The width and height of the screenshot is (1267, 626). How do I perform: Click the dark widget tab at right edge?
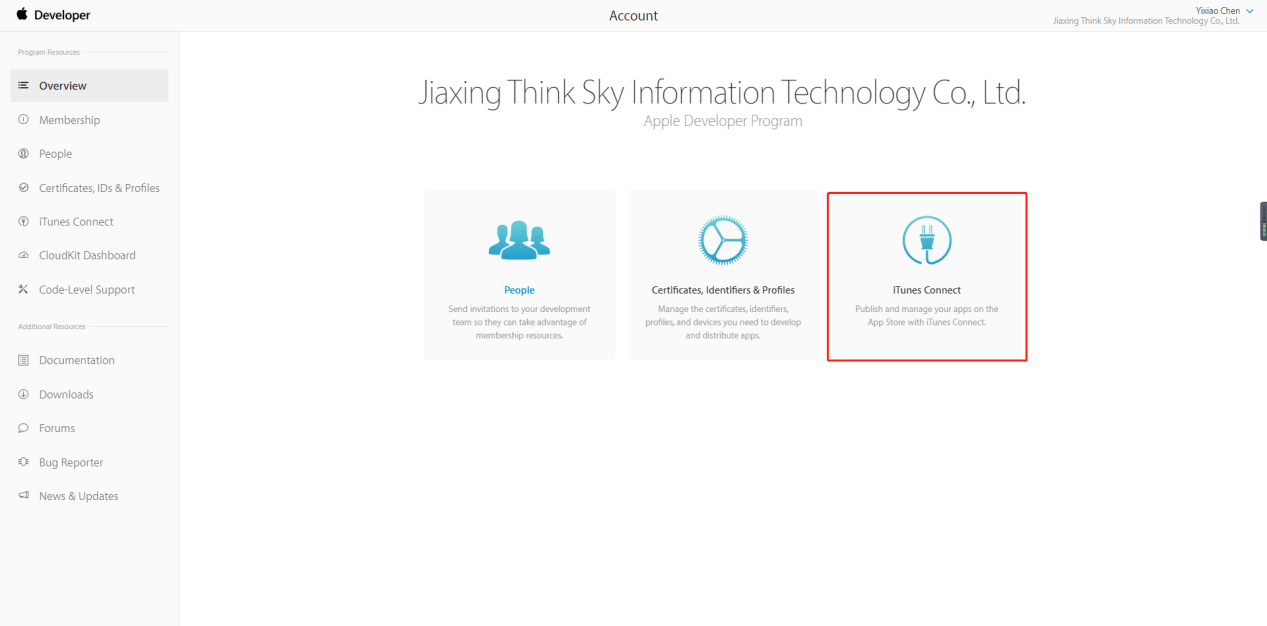pos(1263,221)
